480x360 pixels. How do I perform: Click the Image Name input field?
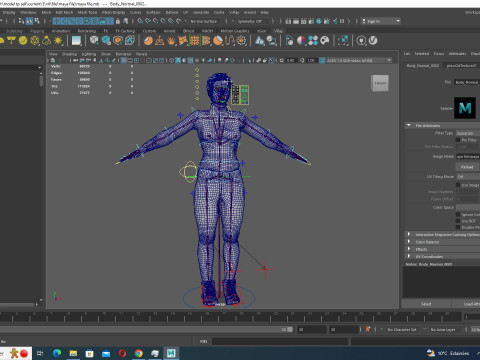pos(468,156)
